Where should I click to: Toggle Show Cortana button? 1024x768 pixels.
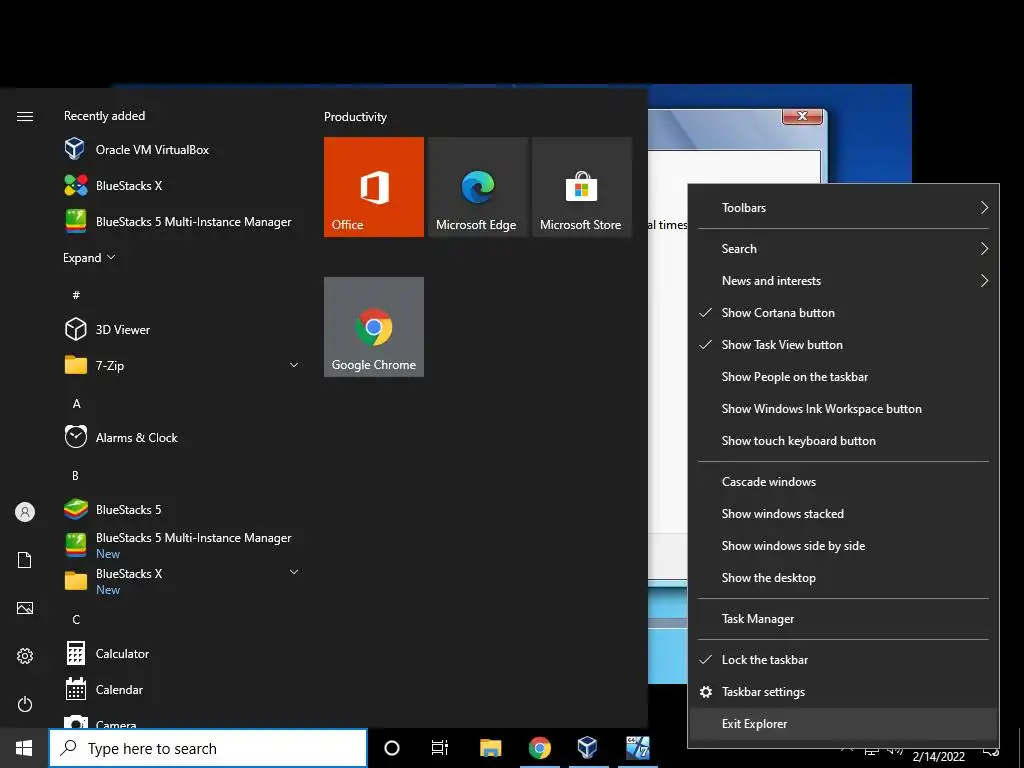click(x=843, y=313)
